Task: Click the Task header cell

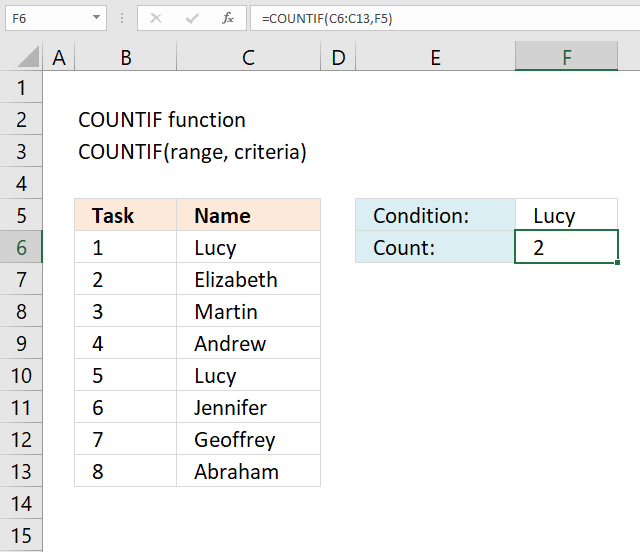Action: click(126, 215)
